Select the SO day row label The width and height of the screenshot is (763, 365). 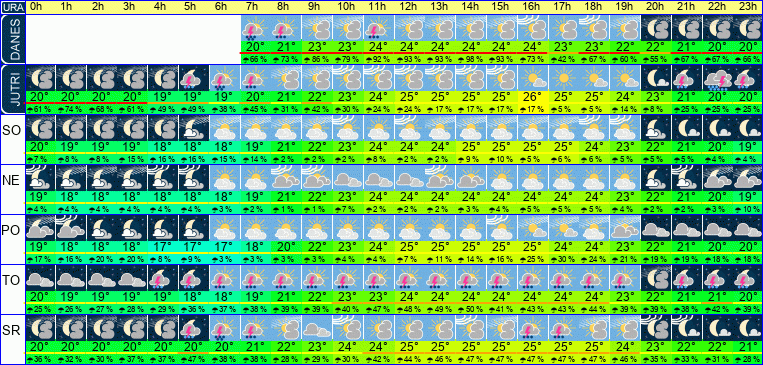click(x=11, y=130)
